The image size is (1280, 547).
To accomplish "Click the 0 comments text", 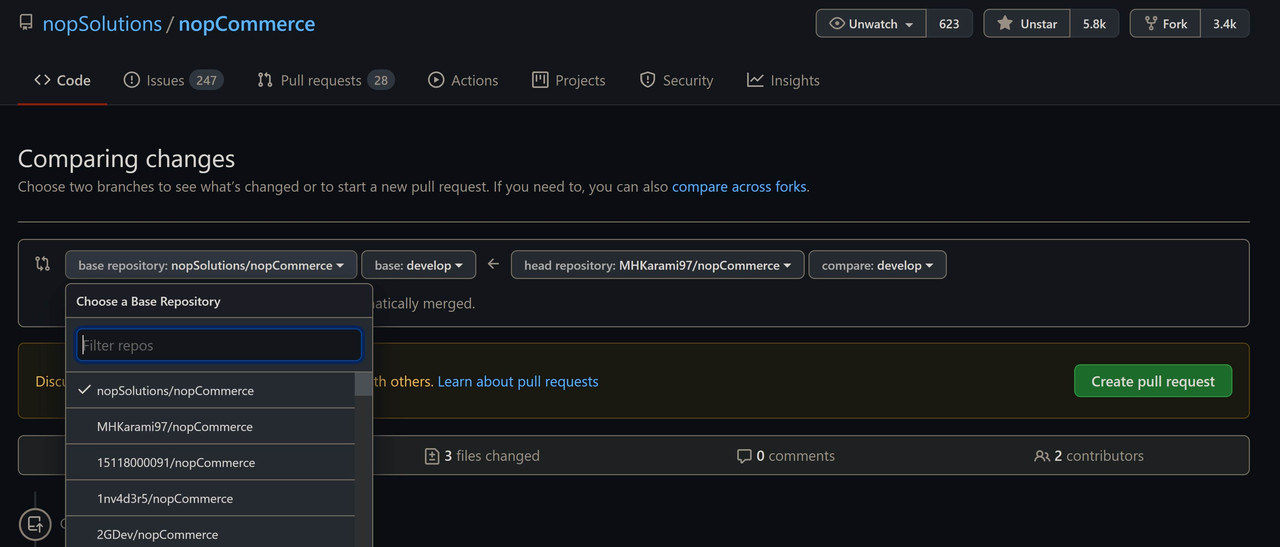I will tap(795, 456).
